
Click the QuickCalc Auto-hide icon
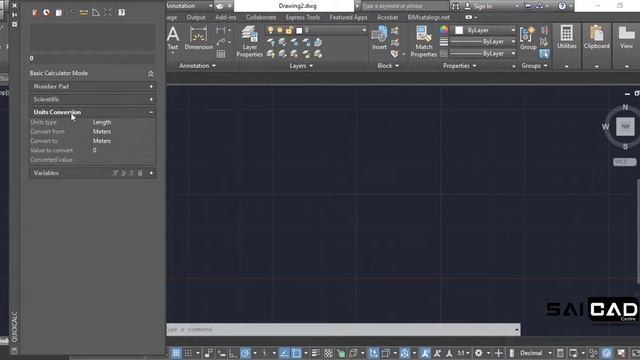(x=15, y=15)
